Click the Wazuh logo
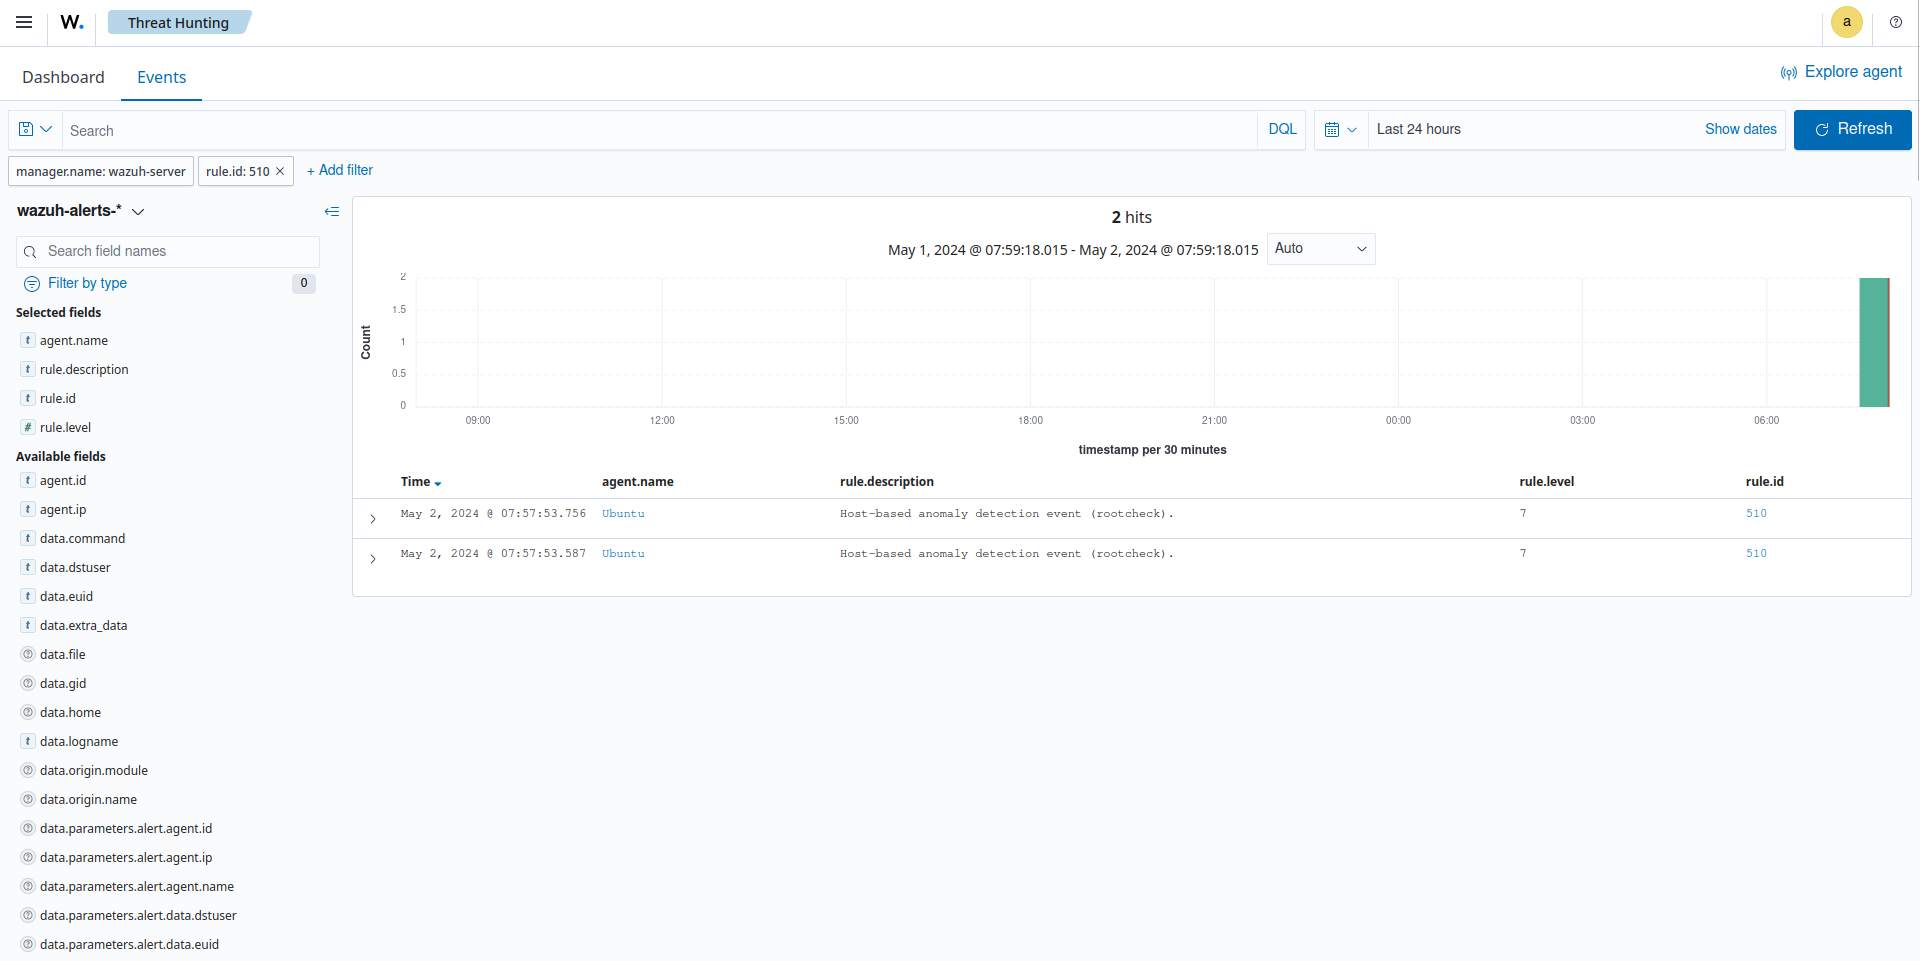The image size is (1920, 961). tap(70, 22)
